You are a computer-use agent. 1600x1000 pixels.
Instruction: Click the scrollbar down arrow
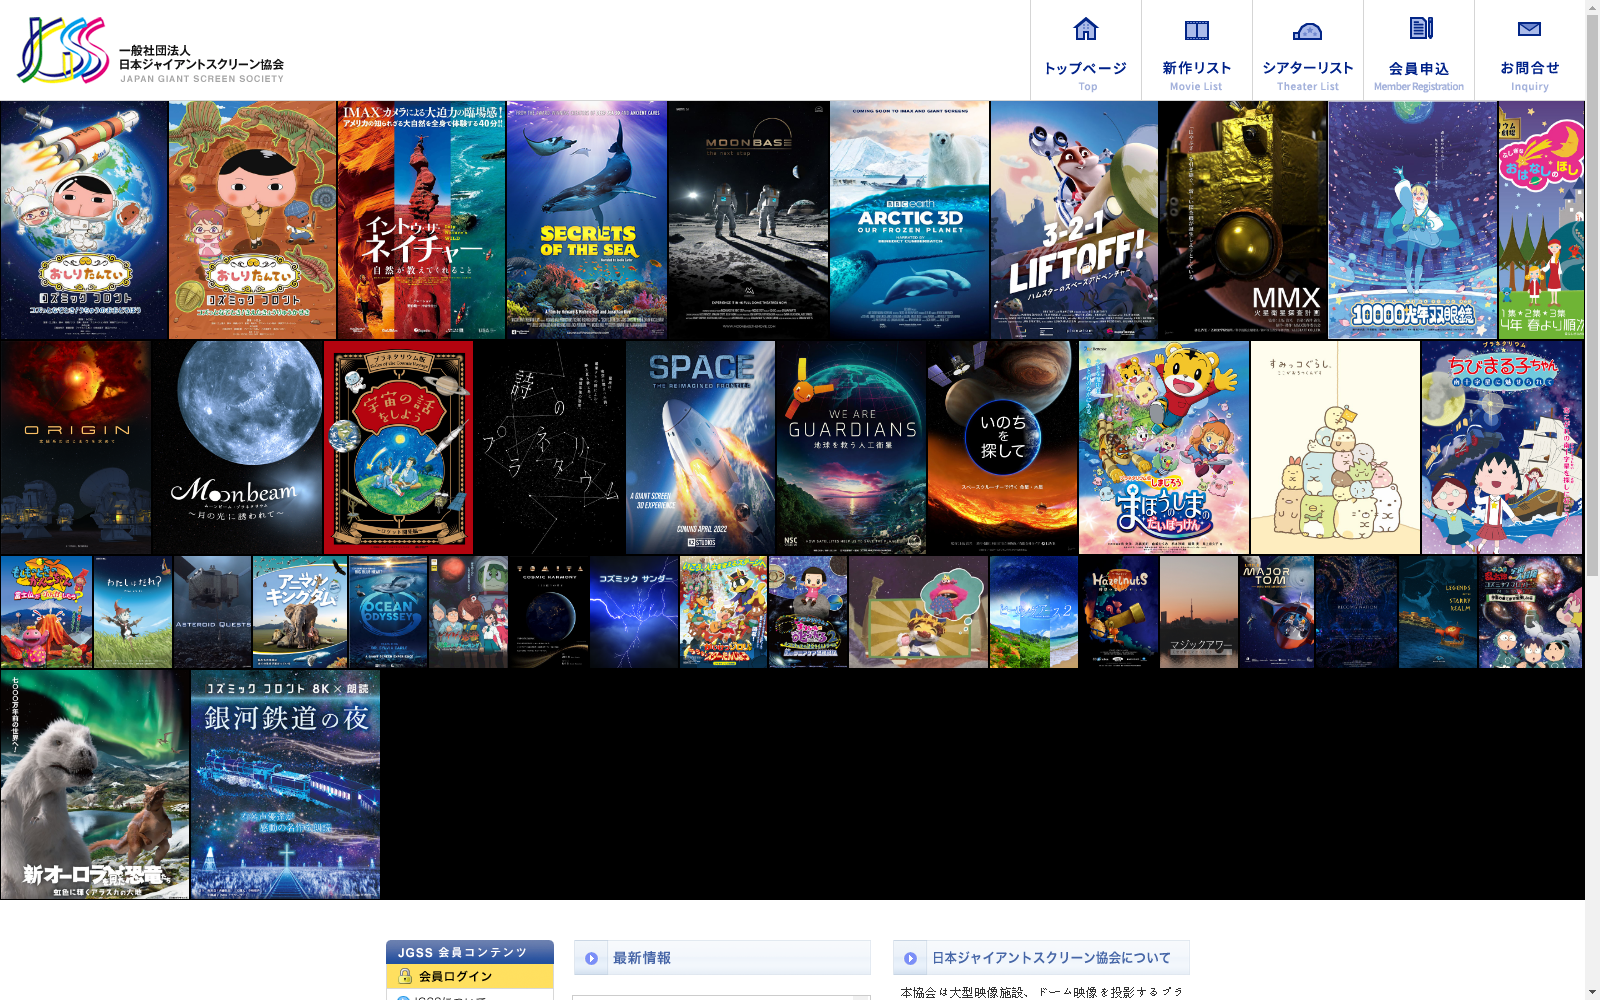pyautogui.click(x=1592, y=993)
